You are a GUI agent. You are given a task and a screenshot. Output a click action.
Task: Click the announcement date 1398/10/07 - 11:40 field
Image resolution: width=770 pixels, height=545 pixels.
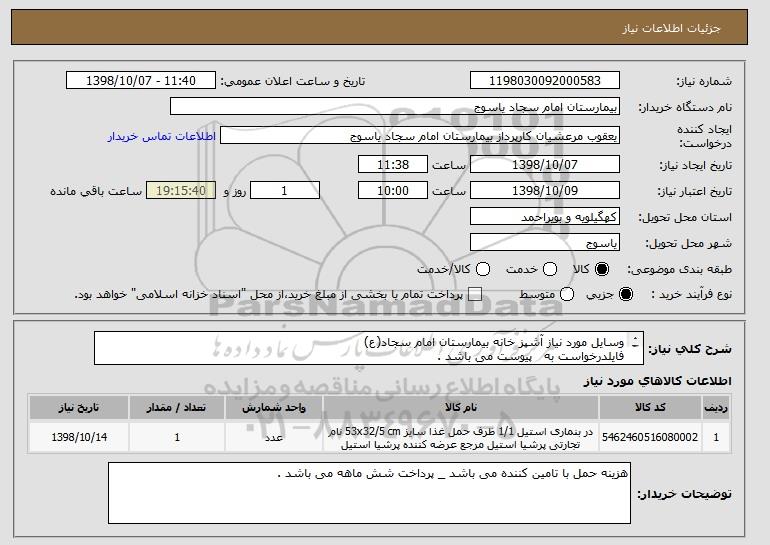tap(141, 81)
